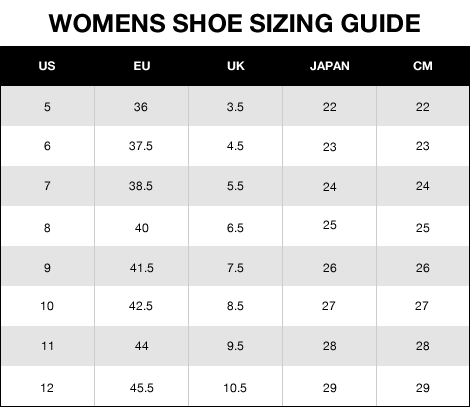Screen dimensions: 470x407
Task: Click EU size 41.5 cell
Action: click(x=142, y=268)
